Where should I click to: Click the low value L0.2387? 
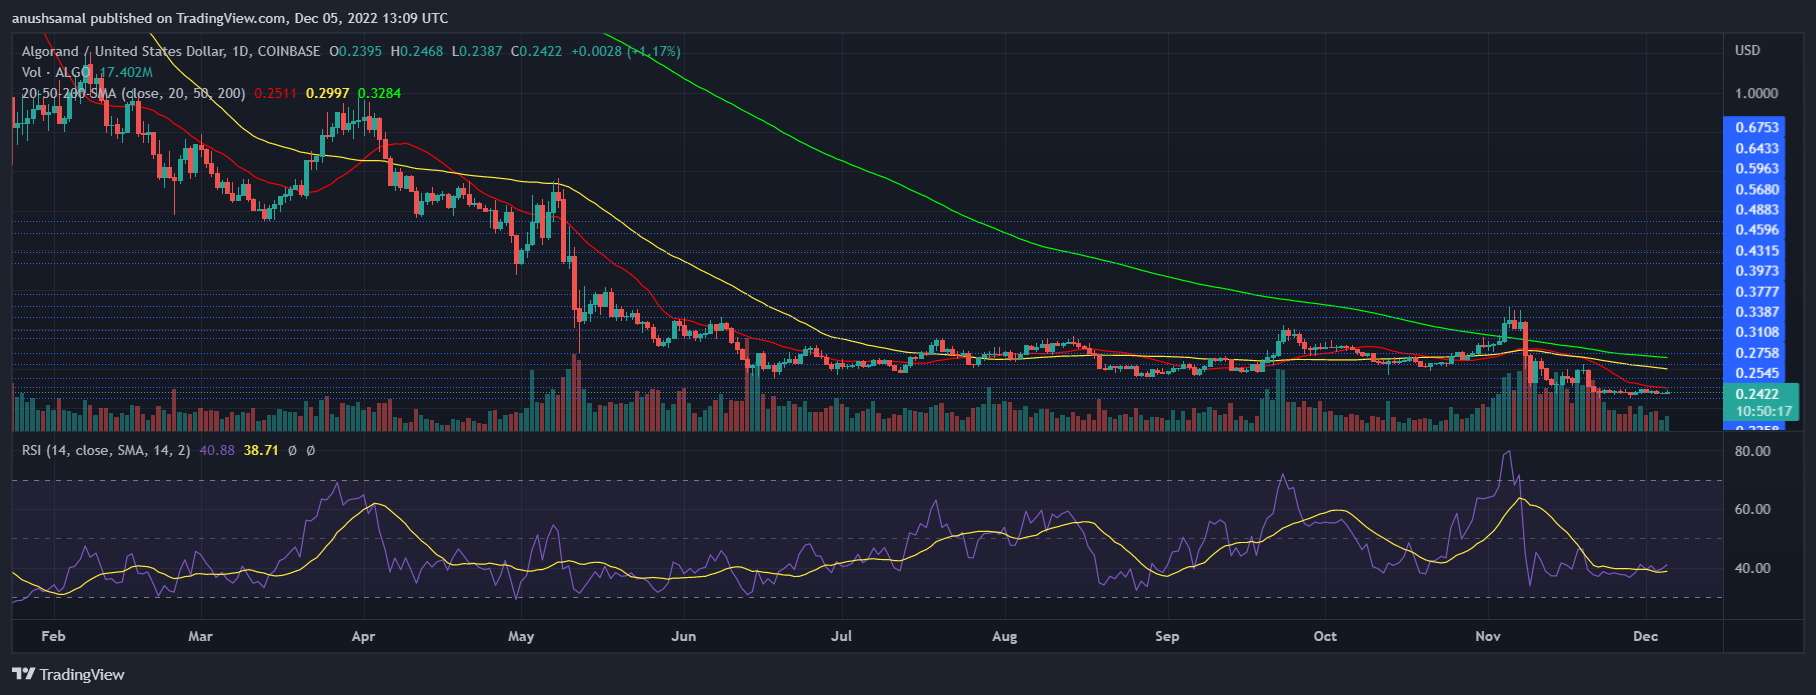477,51
